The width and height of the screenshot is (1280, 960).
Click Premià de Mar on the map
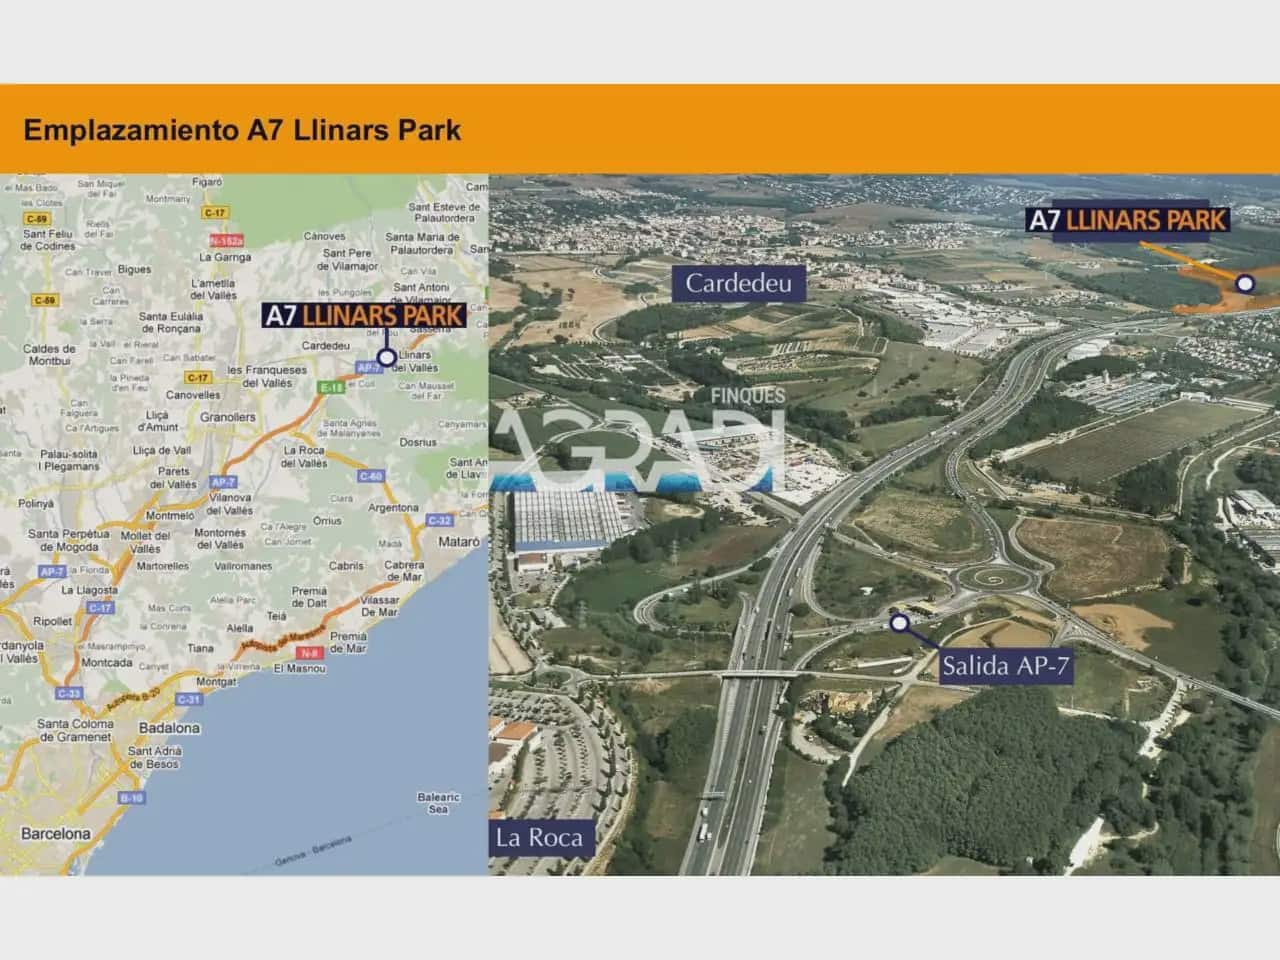point(348,642)
